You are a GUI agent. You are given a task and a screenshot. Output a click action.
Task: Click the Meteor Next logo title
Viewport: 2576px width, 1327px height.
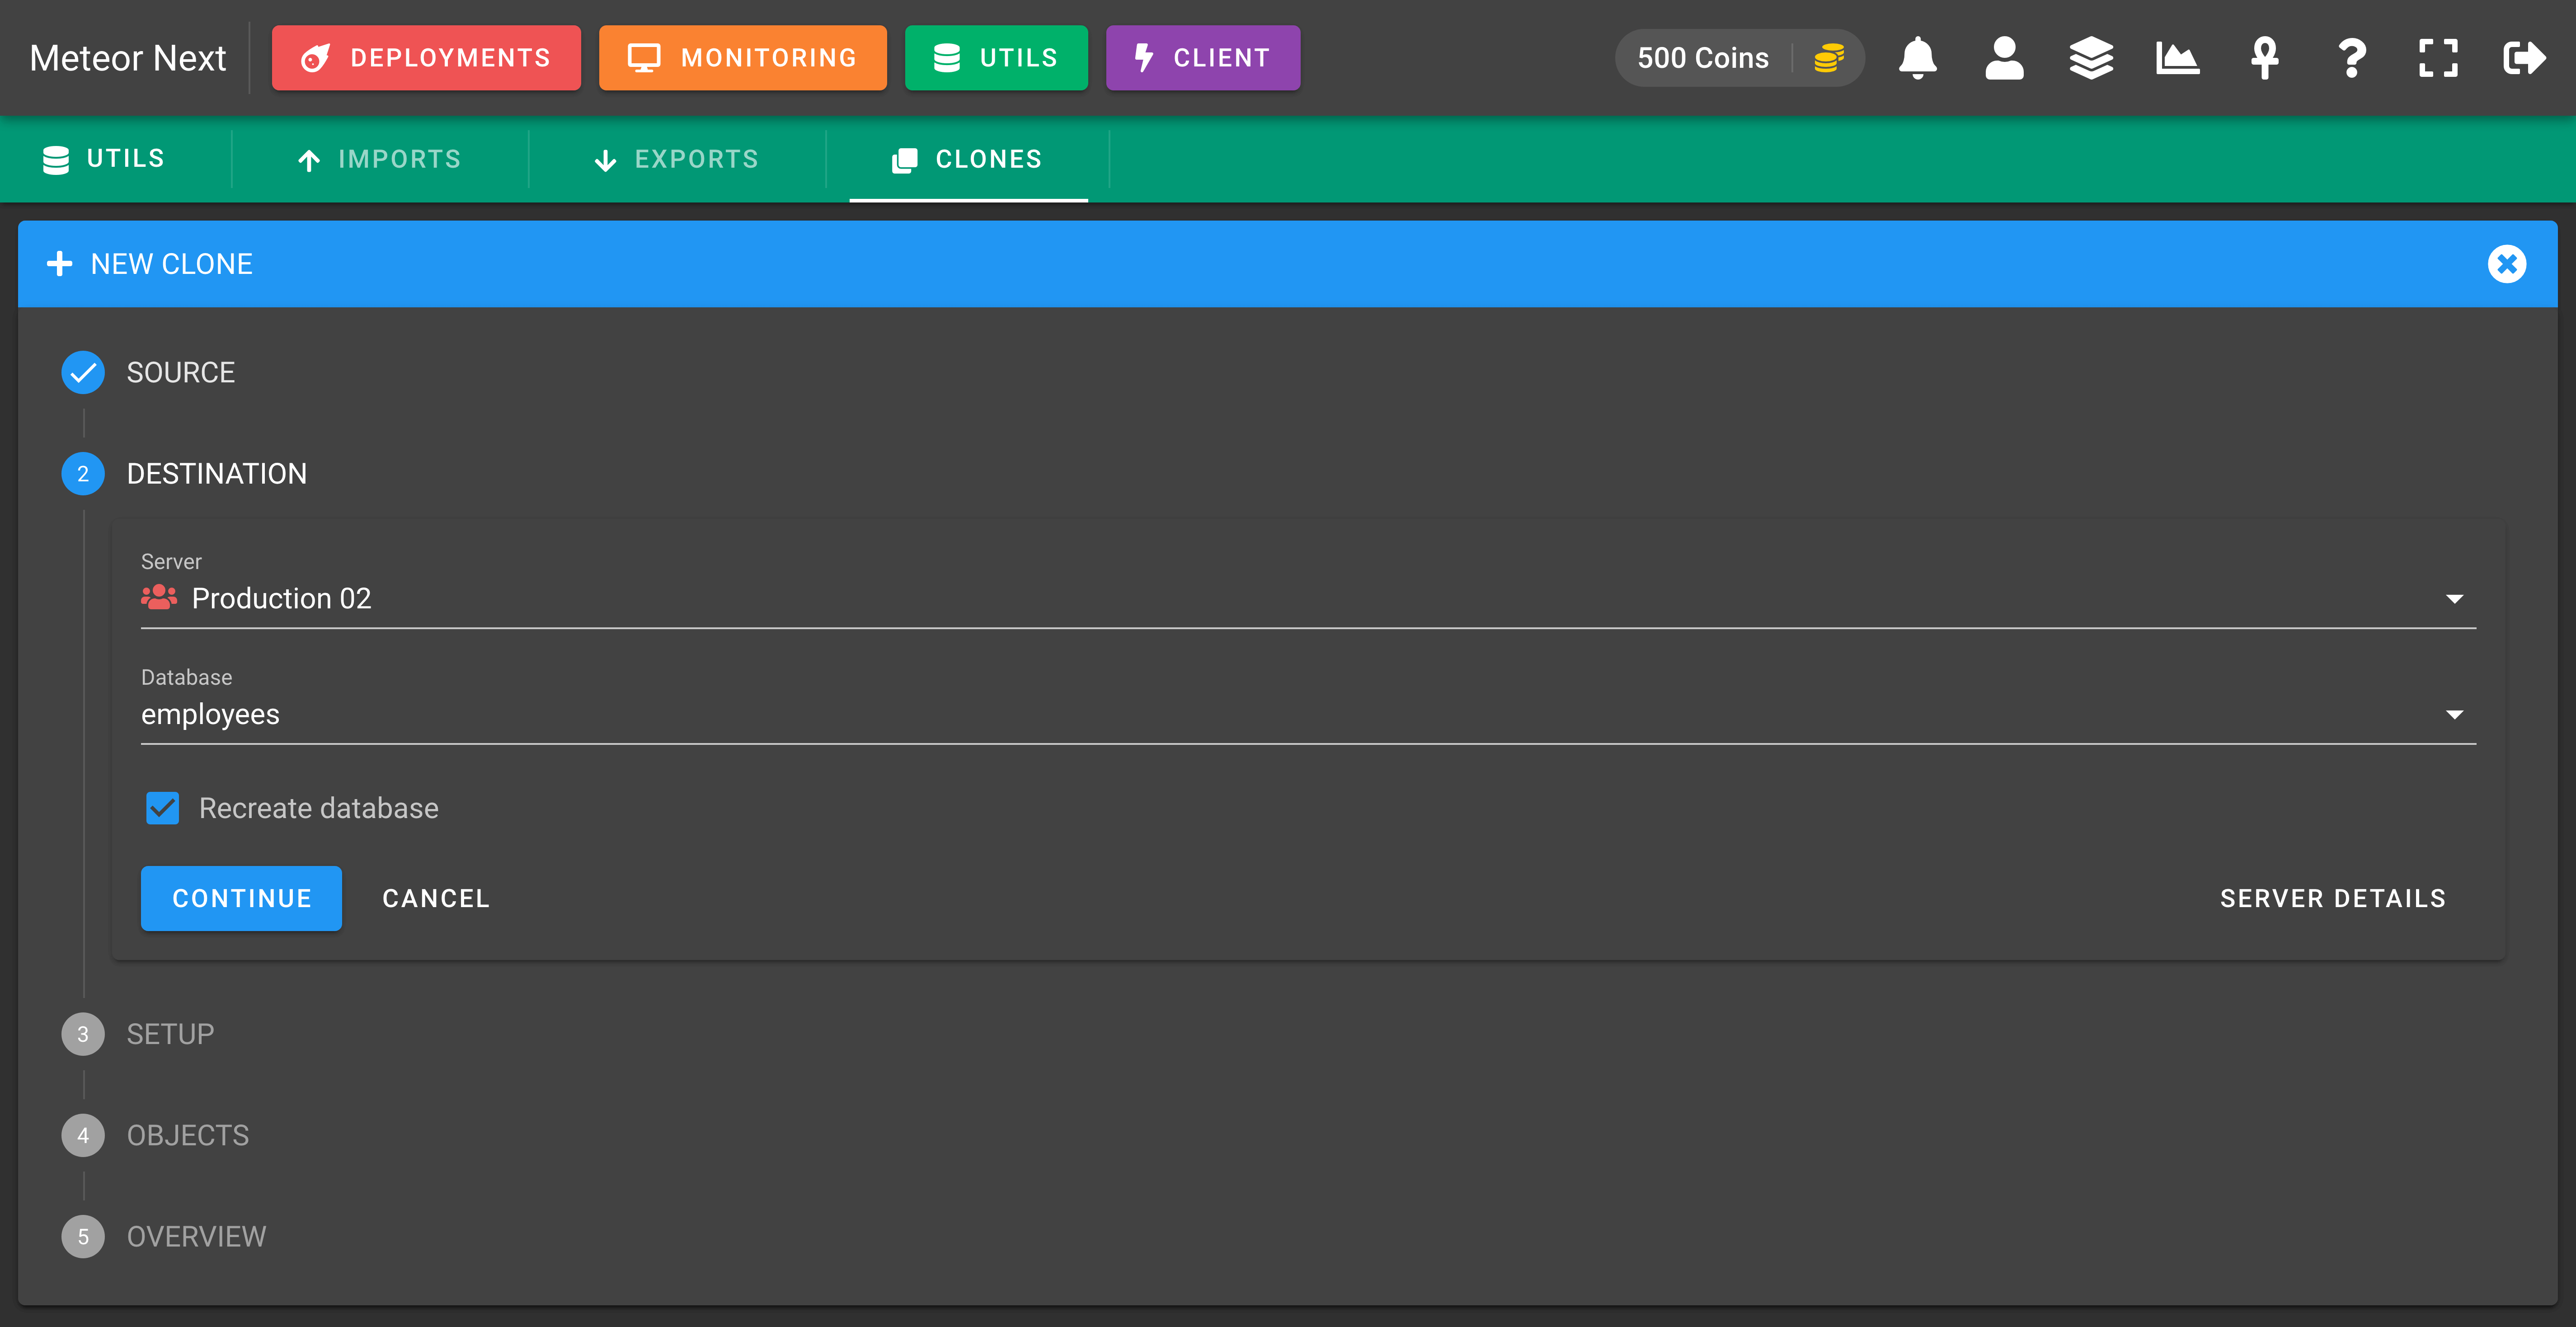(128, 58)
